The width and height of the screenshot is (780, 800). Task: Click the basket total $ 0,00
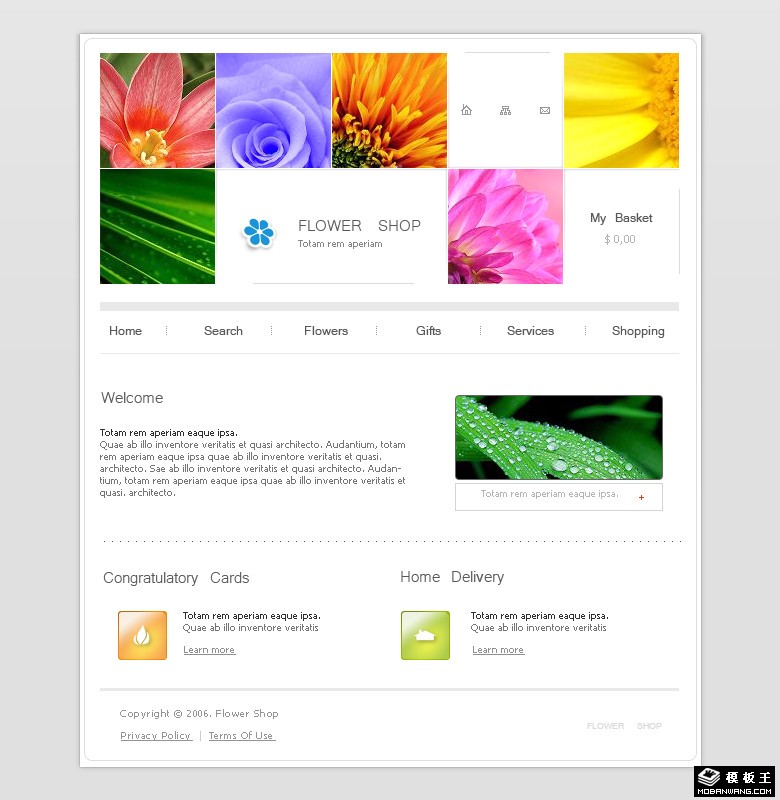coord(620,239)
